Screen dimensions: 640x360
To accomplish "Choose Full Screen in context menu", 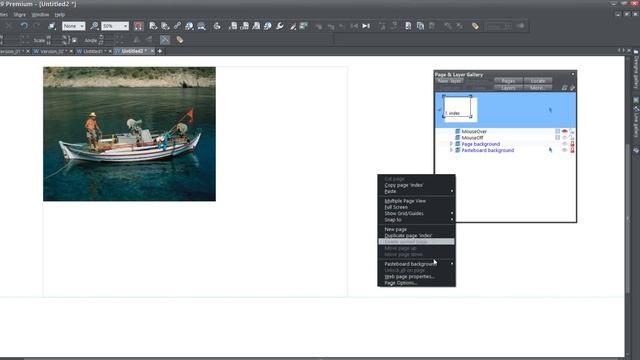I will pos(416,207).
